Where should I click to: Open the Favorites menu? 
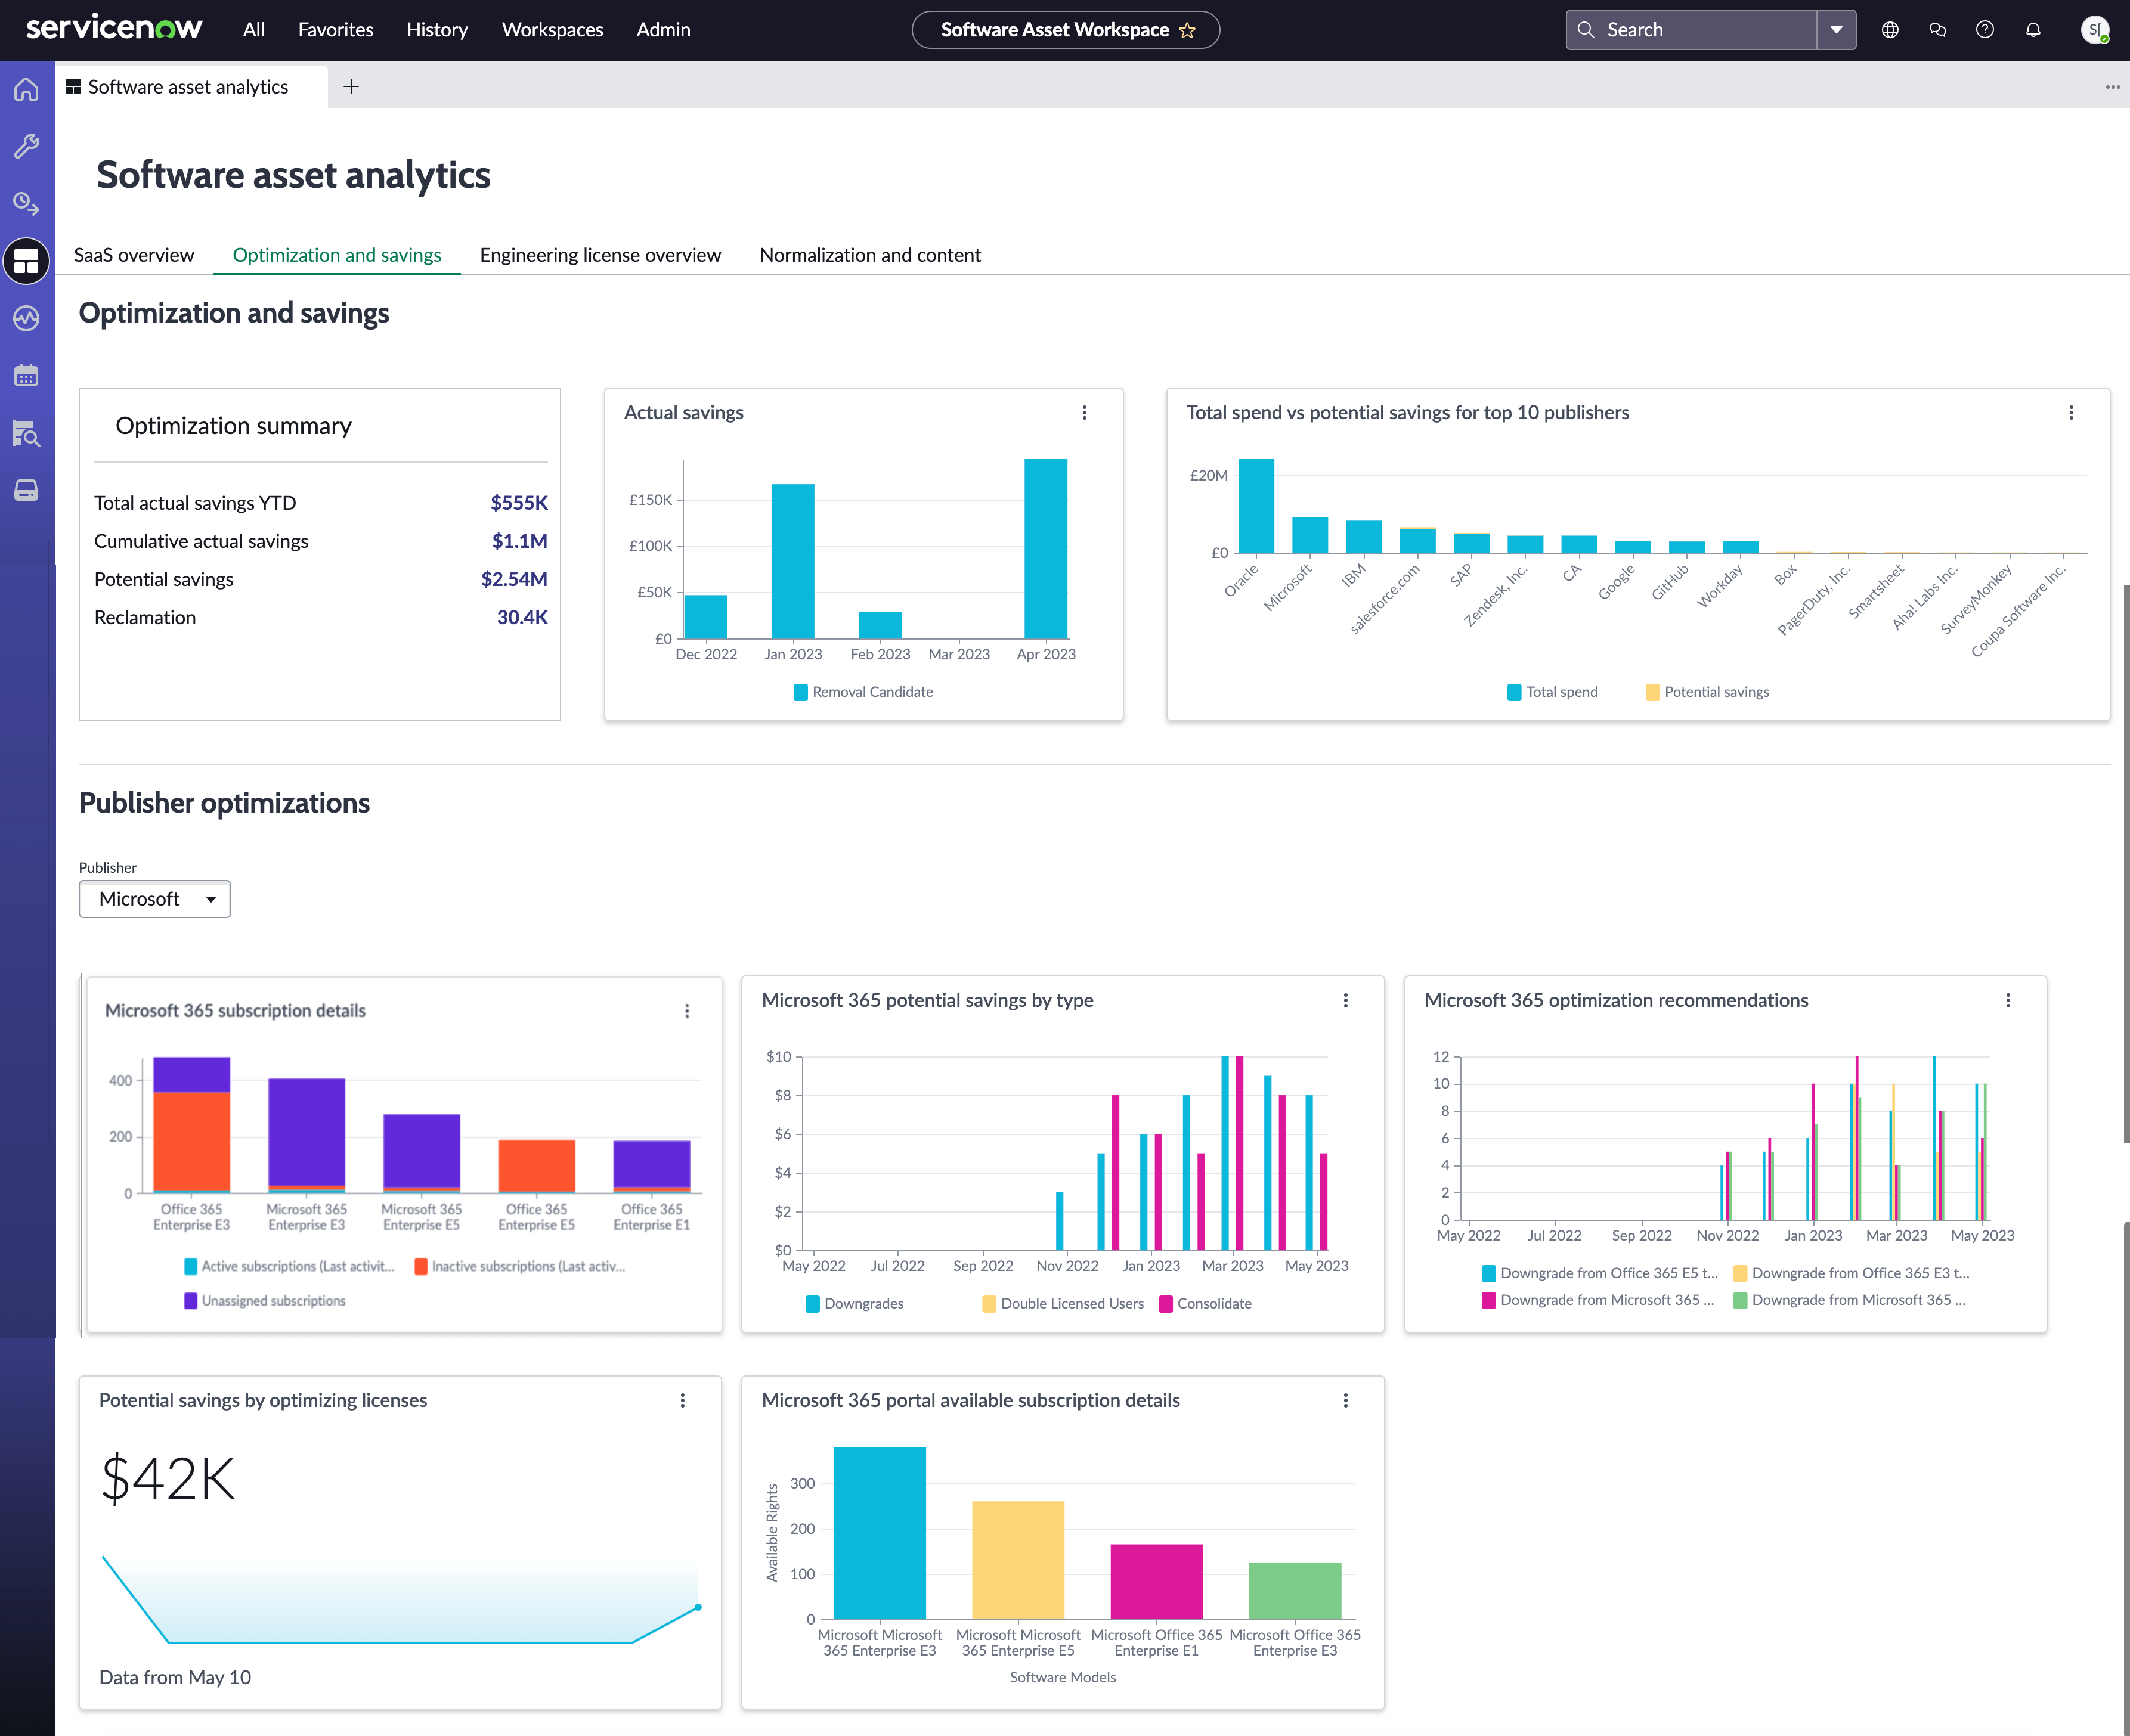336,30
